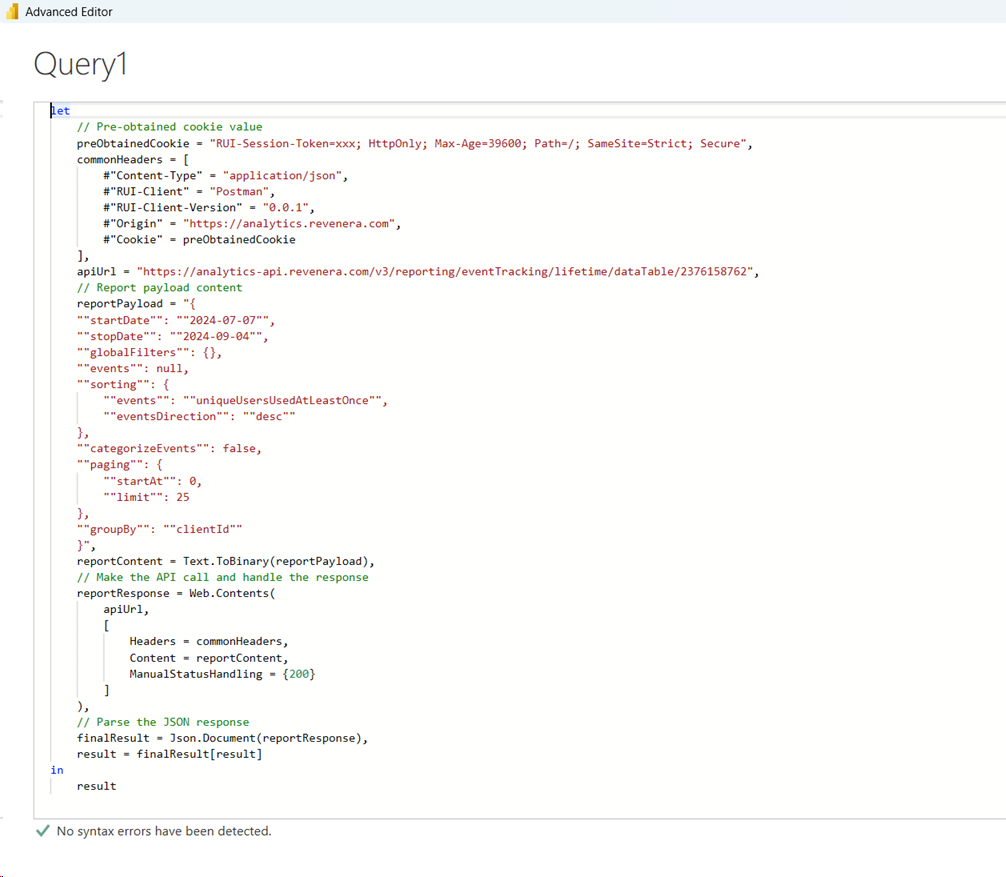Screen dimensions: 1006x877
Task: Click the '// Report payload content' comment
Action: pyautogui.click(x=159, y=287)
